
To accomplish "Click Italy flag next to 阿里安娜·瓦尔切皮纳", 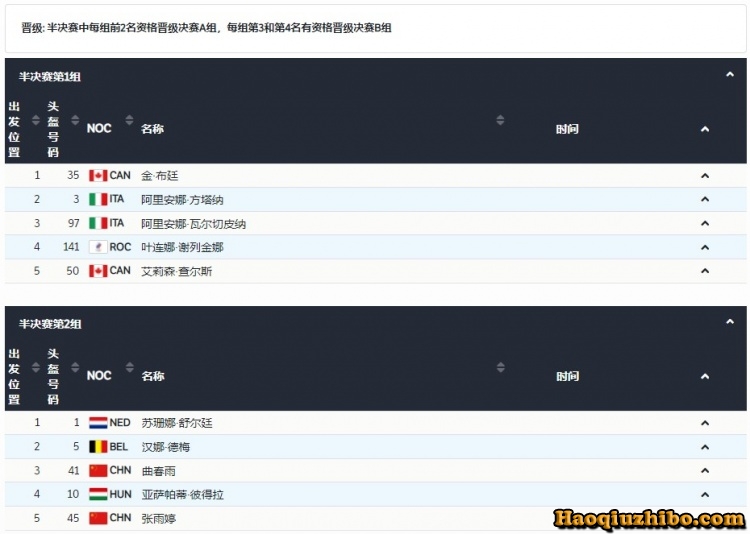I will pos(98,223).
